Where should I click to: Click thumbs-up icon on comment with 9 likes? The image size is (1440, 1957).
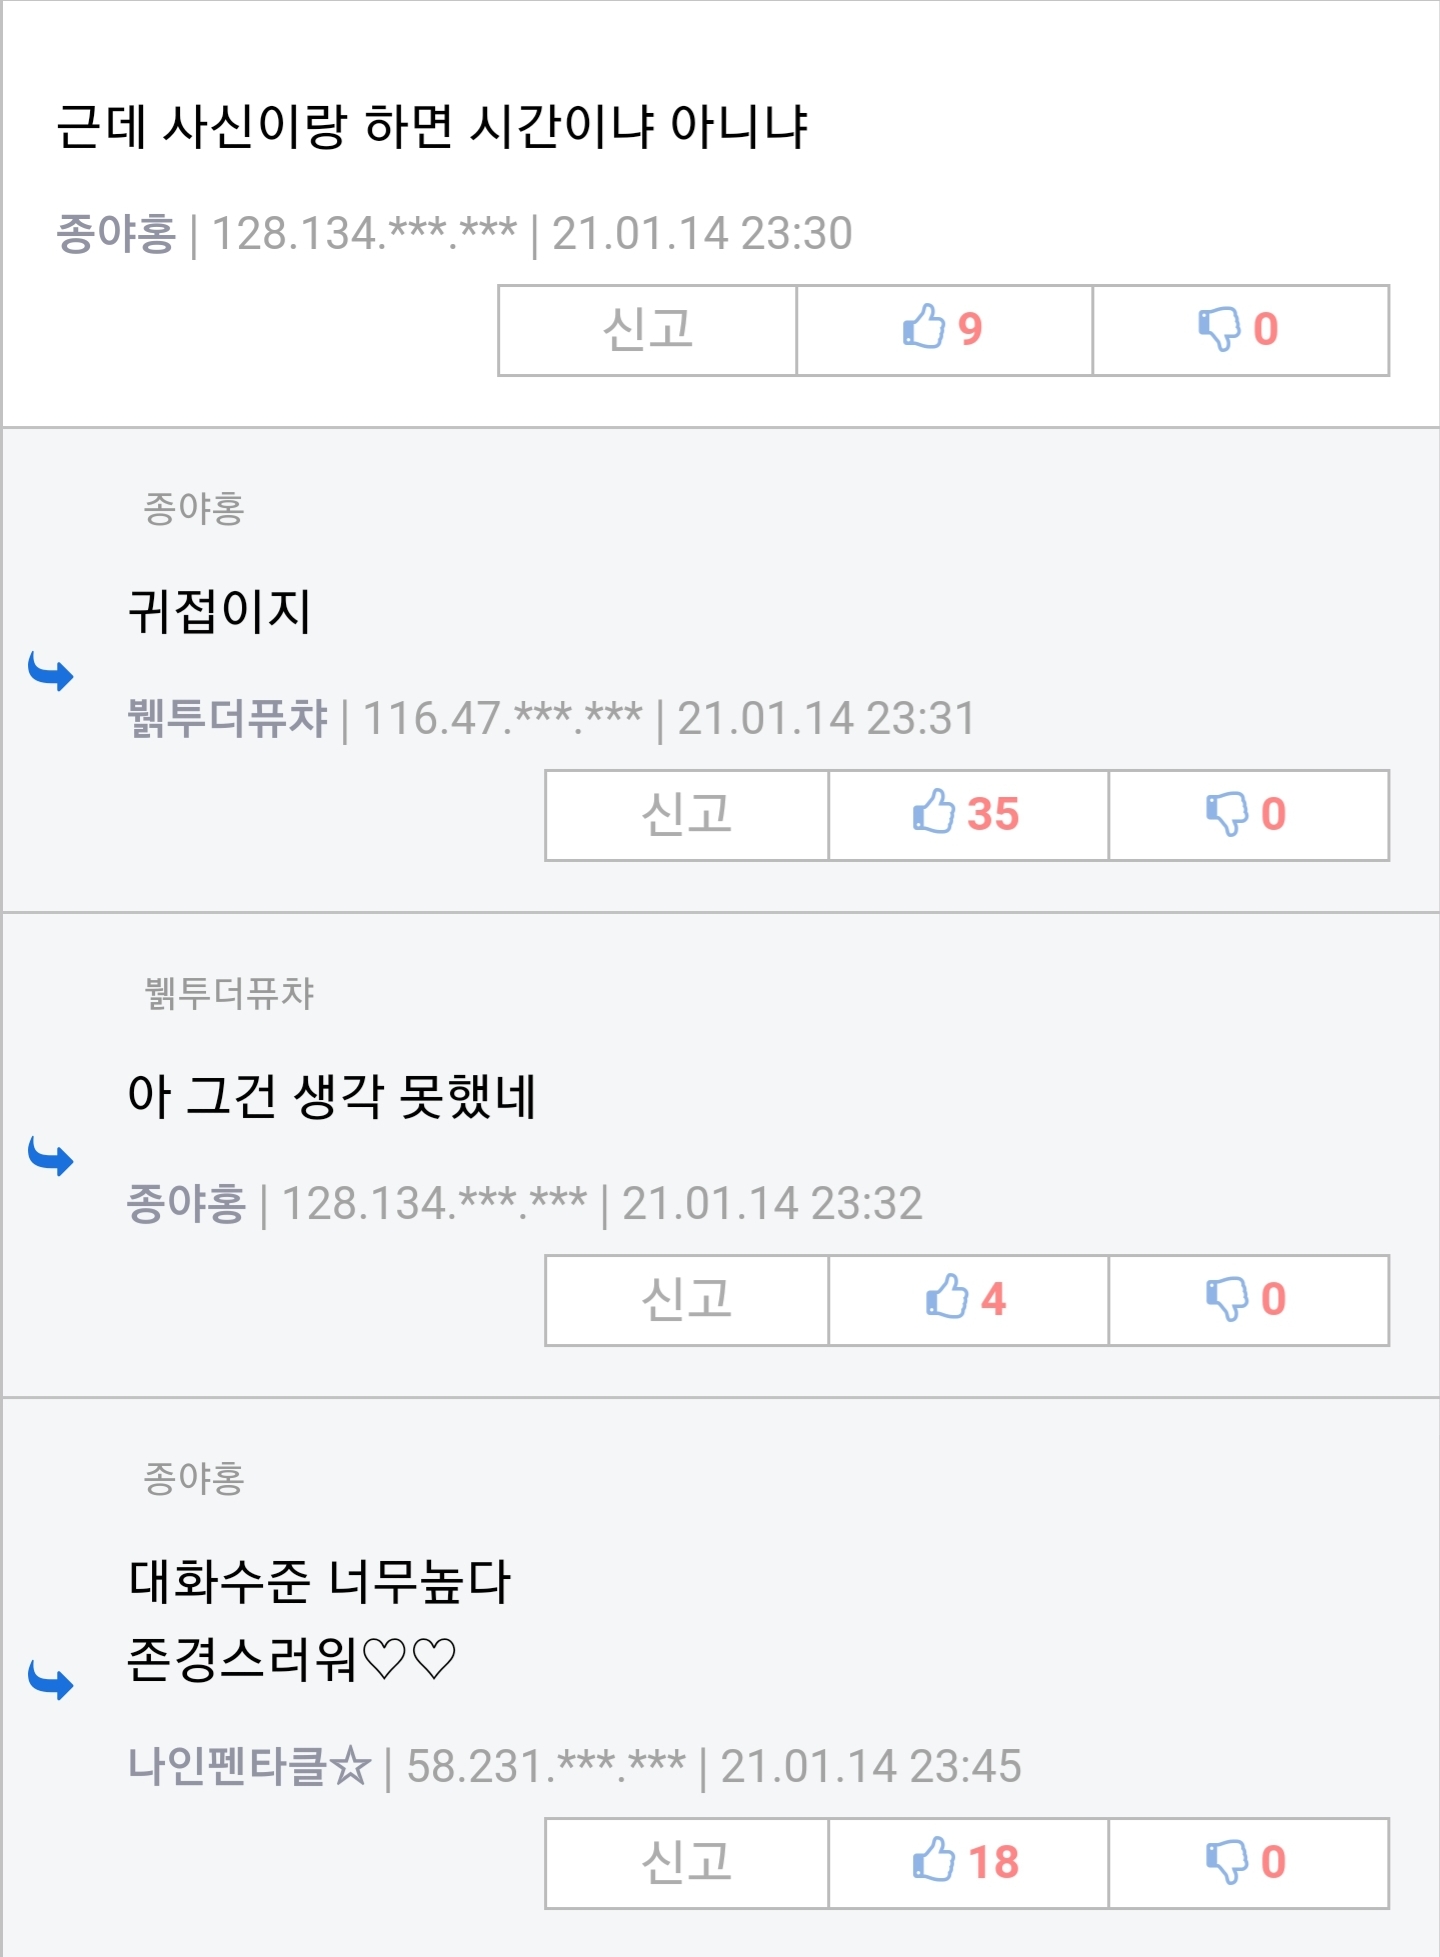[924, 328]
